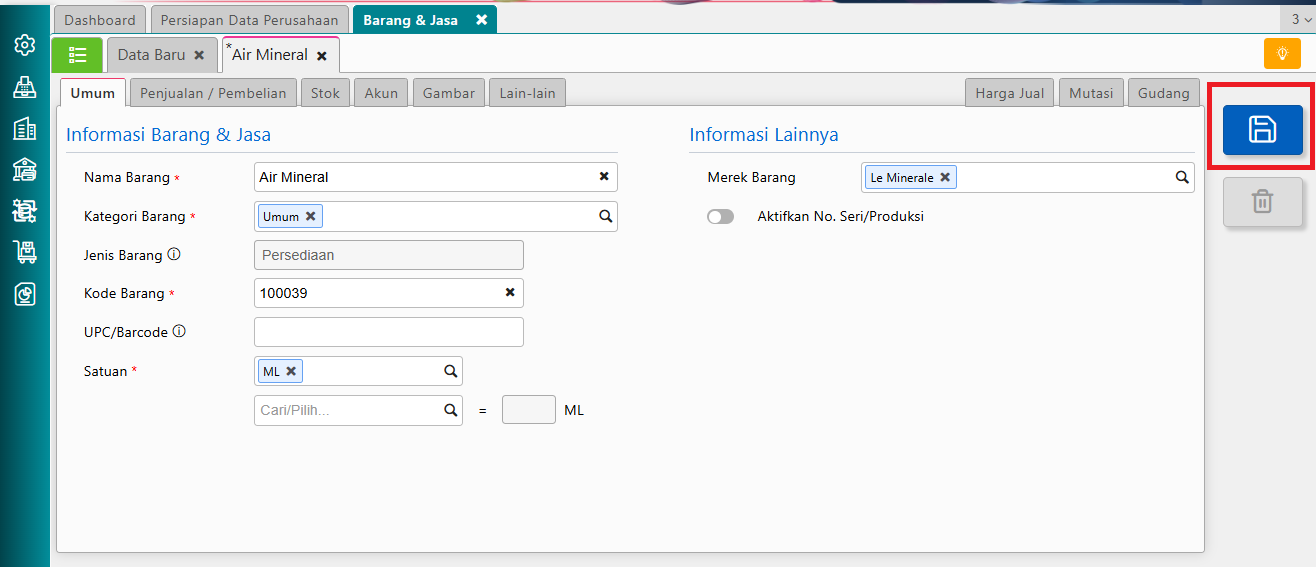Click the Merek Barang label
This screenshot has width=1316, height=567.
tap(752, 177)
